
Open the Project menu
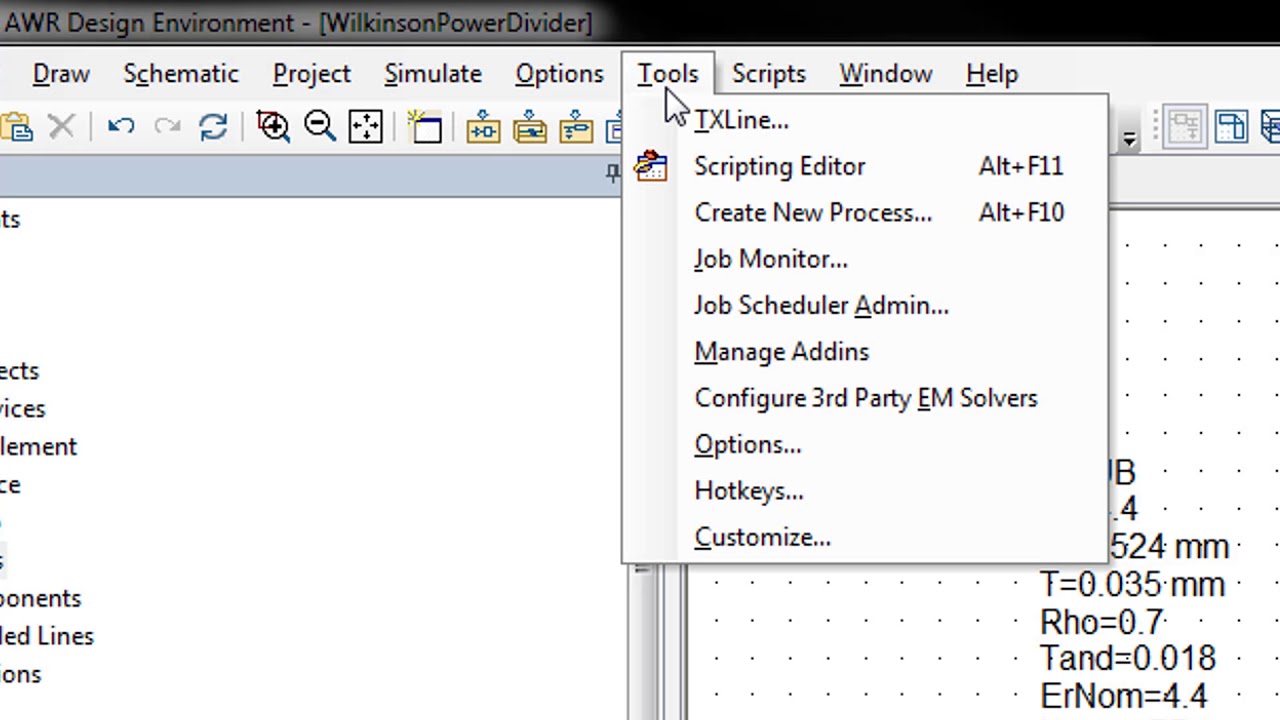(x=312, y=74)
